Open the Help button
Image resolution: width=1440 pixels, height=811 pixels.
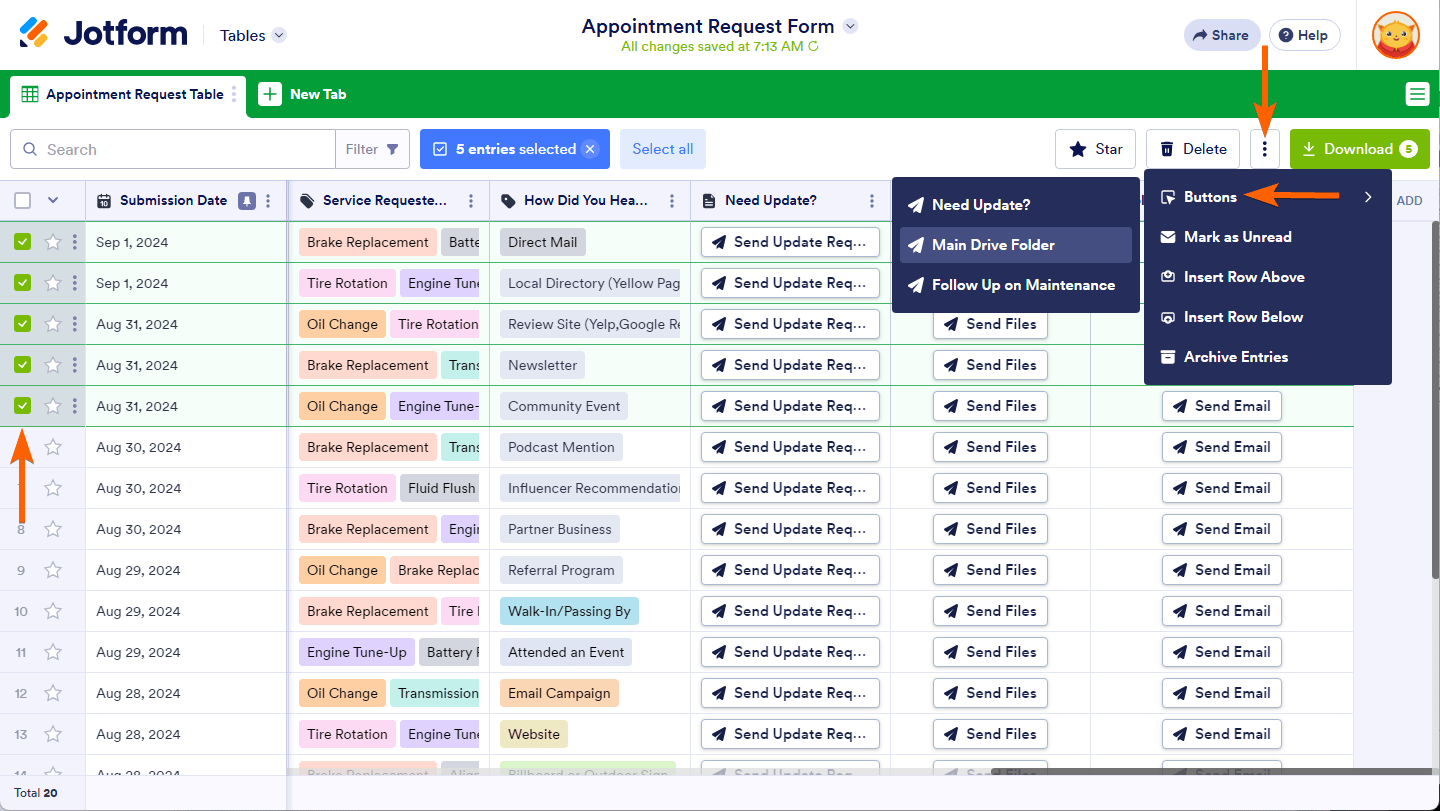click(1304, 35)
